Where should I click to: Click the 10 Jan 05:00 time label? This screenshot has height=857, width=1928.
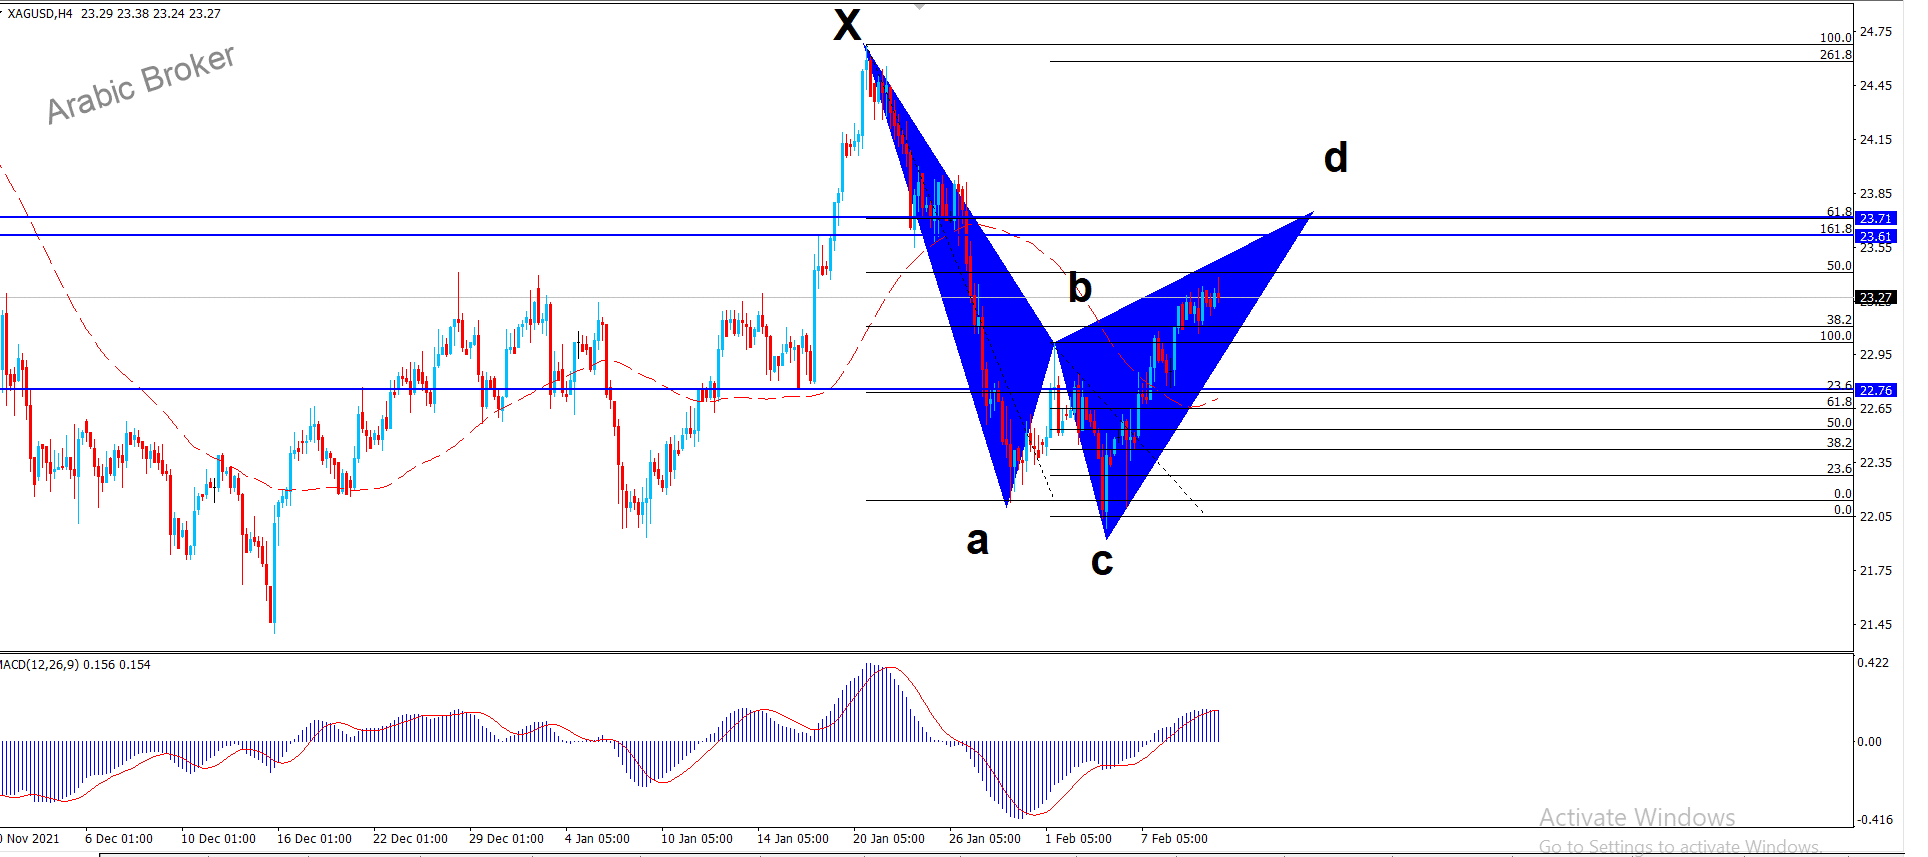[697, 839]
